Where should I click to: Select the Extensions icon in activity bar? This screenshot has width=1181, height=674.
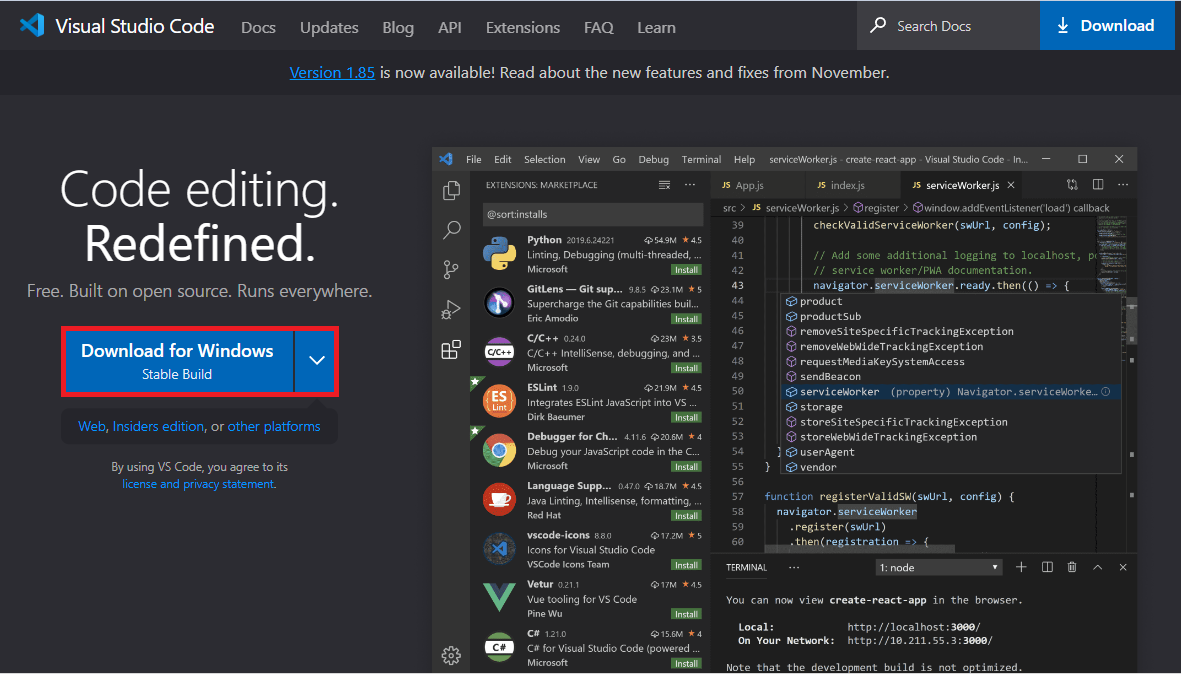tap(451, 349)
